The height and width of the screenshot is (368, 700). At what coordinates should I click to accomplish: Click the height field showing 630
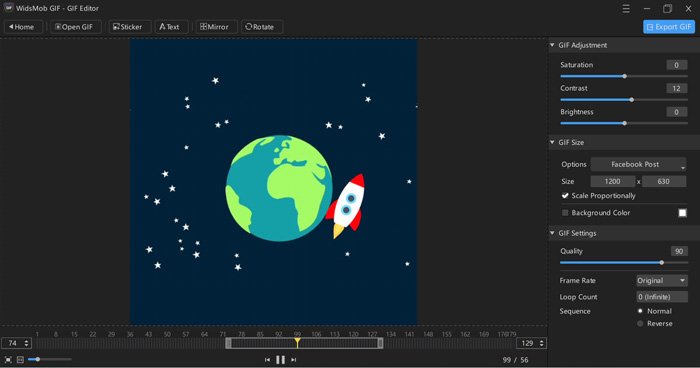click(x=664, y=181)
